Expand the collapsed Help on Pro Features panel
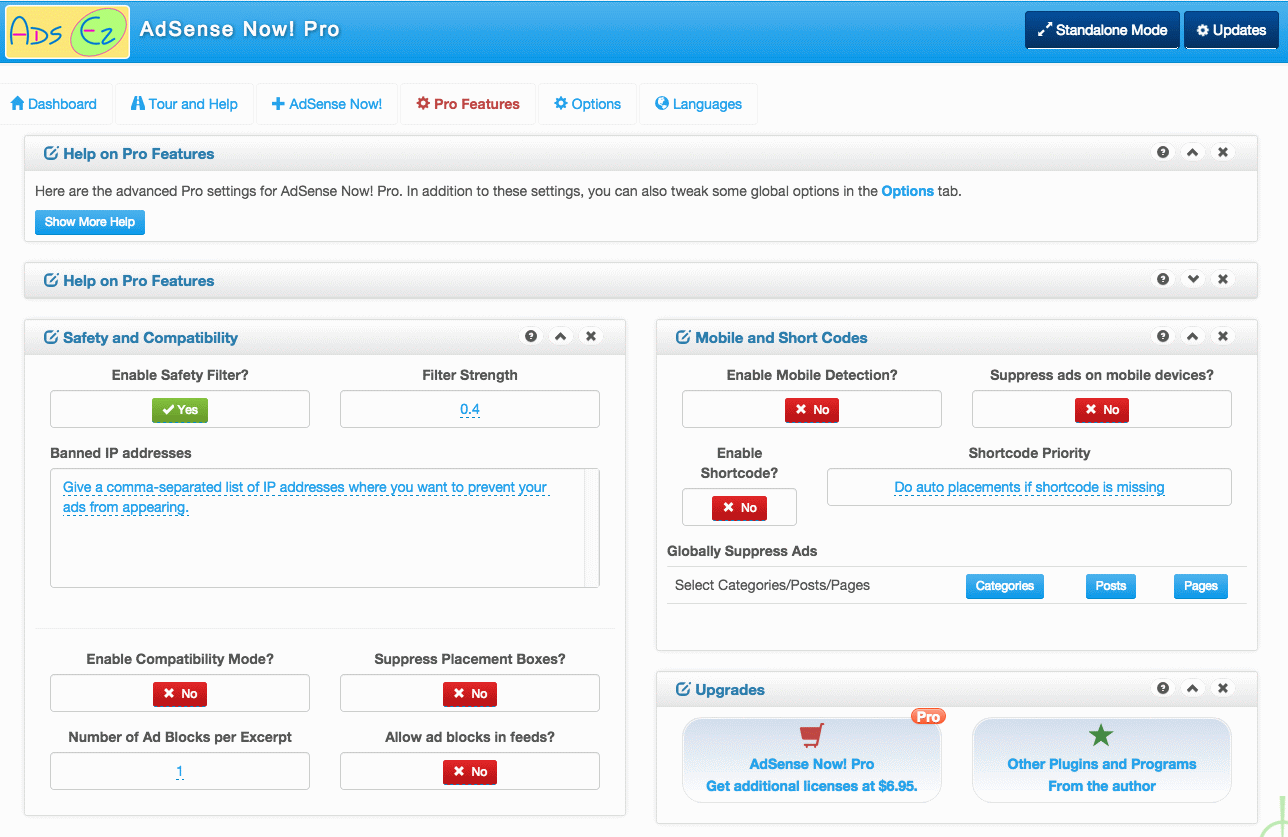Image resolution: width=1288 pixels, height=837 pixels. click(1192, 280)
